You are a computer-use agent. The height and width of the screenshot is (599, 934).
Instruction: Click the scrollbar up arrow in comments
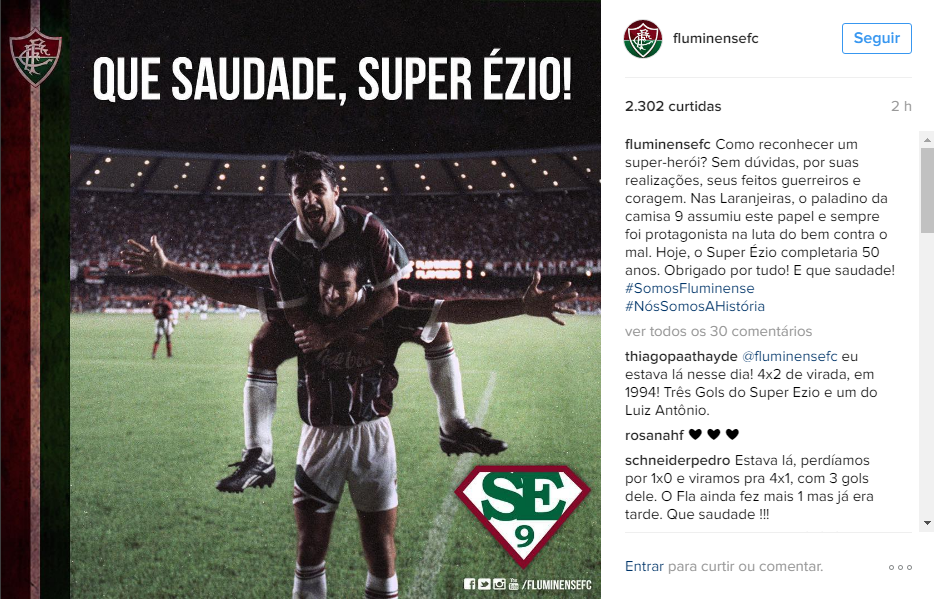click(x=927, y=140)
